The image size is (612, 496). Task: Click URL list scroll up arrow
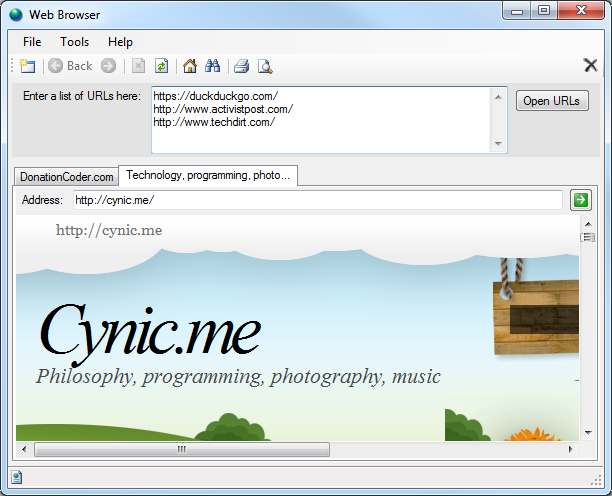[x=498, y=97]
